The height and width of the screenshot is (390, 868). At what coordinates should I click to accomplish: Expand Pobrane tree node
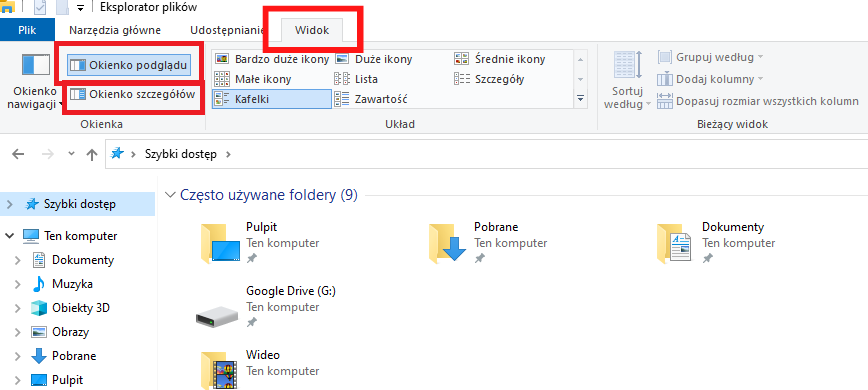[x=18, y=356]
